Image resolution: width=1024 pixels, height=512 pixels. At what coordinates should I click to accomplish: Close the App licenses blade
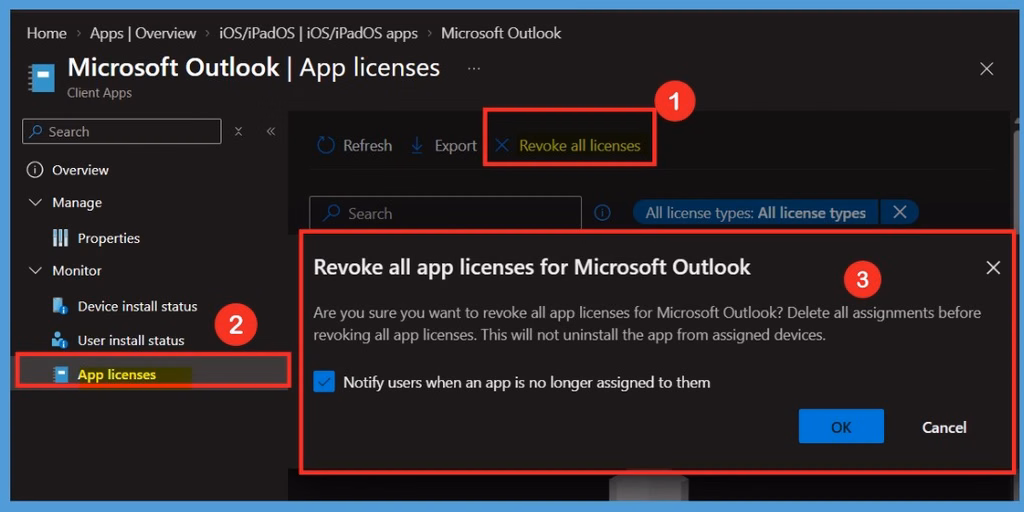pyautogui.click(x=987, y=69)
